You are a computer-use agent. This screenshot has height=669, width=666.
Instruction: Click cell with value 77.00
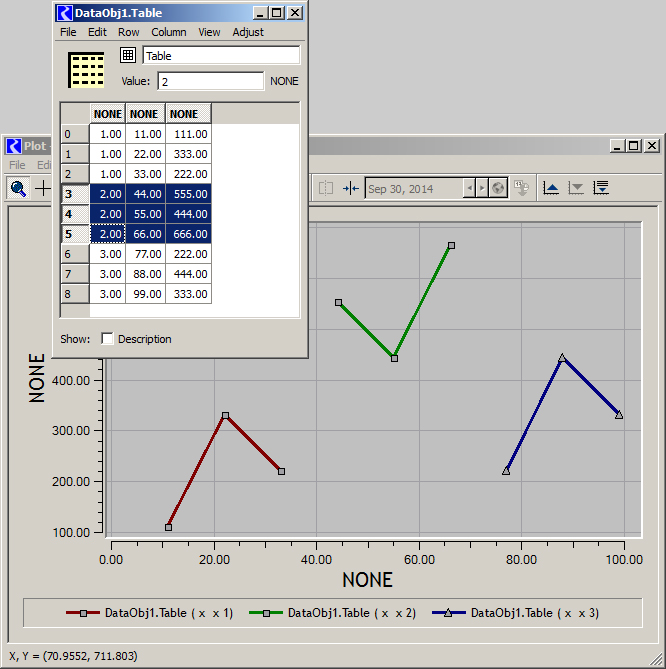[145, 254]
